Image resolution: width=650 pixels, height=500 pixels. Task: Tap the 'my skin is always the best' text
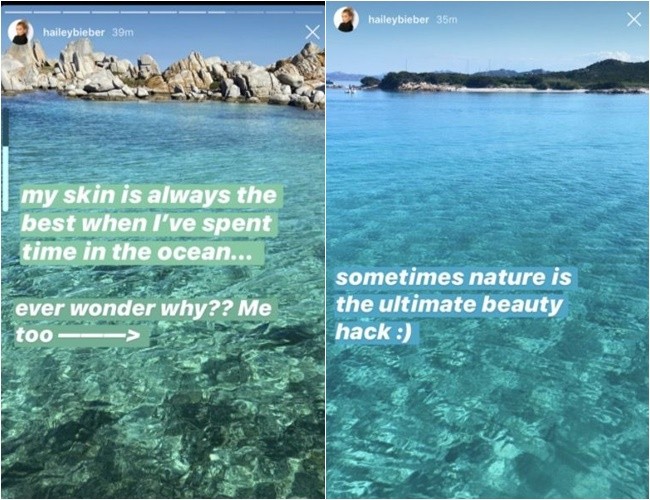[x=148, y=223]
